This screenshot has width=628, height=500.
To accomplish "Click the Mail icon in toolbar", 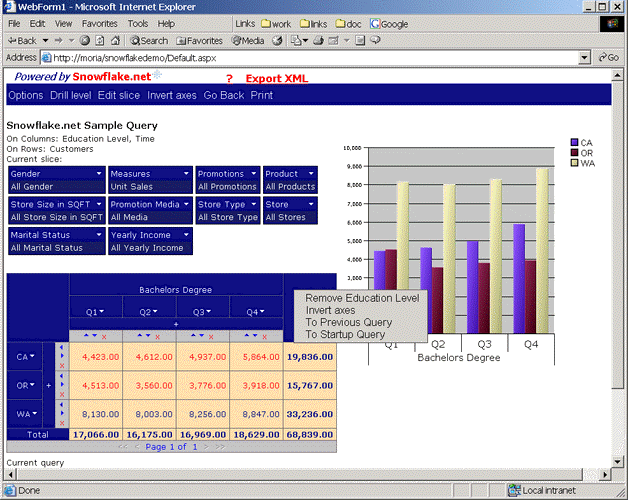I will pyautogui.click(x=296, y=40).
